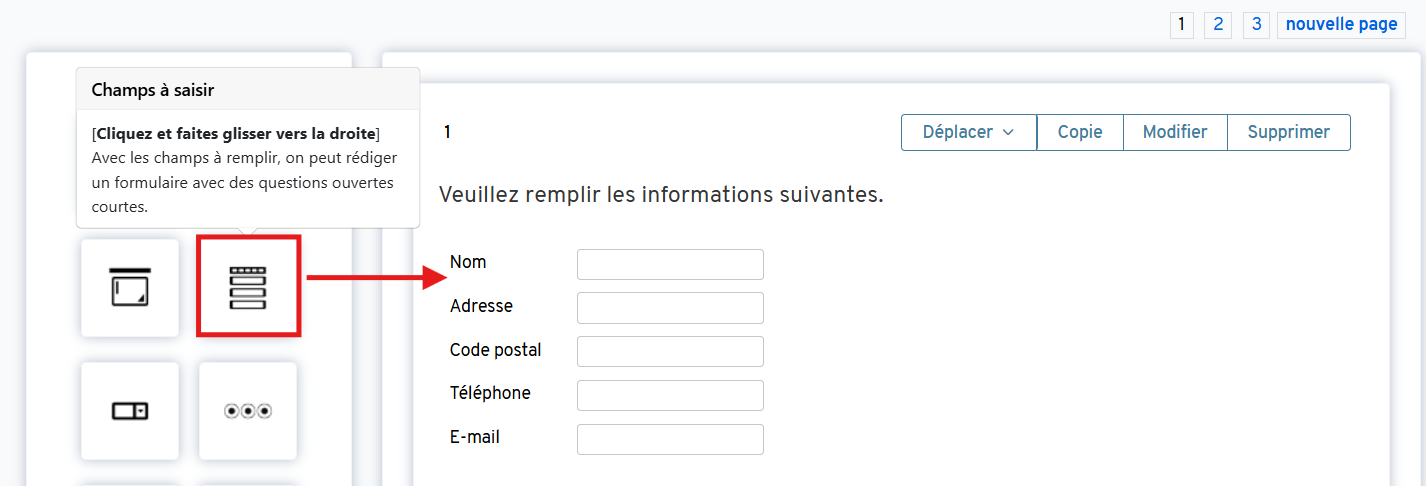
Task: Select the multi-line text area question icon
Action: [130, 288]
